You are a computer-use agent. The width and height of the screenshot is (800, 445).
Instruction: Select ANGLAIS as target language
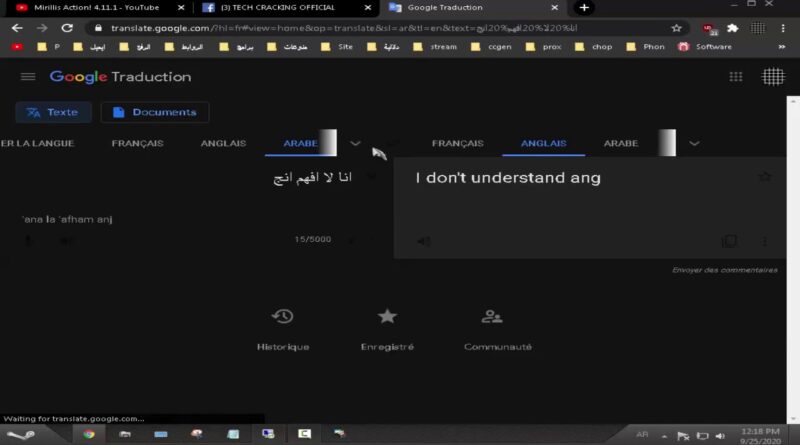coord(543,143)
